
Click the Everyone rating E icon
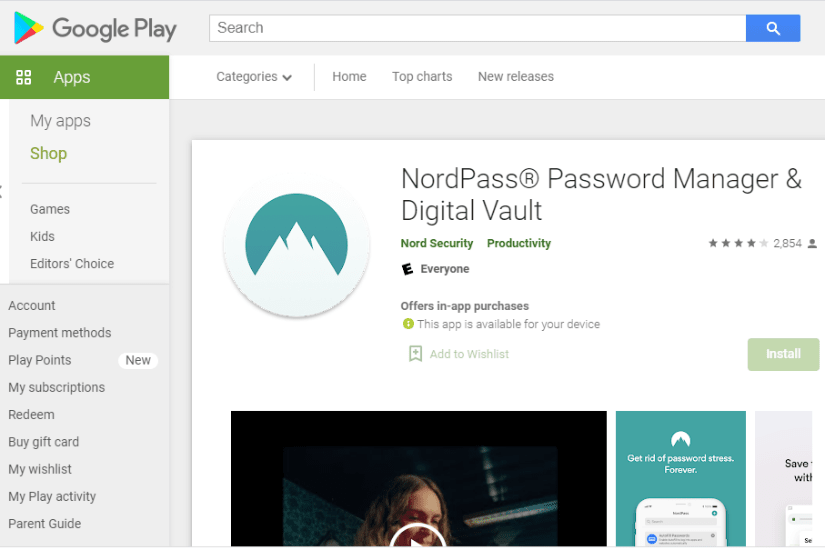click(407, 269)
